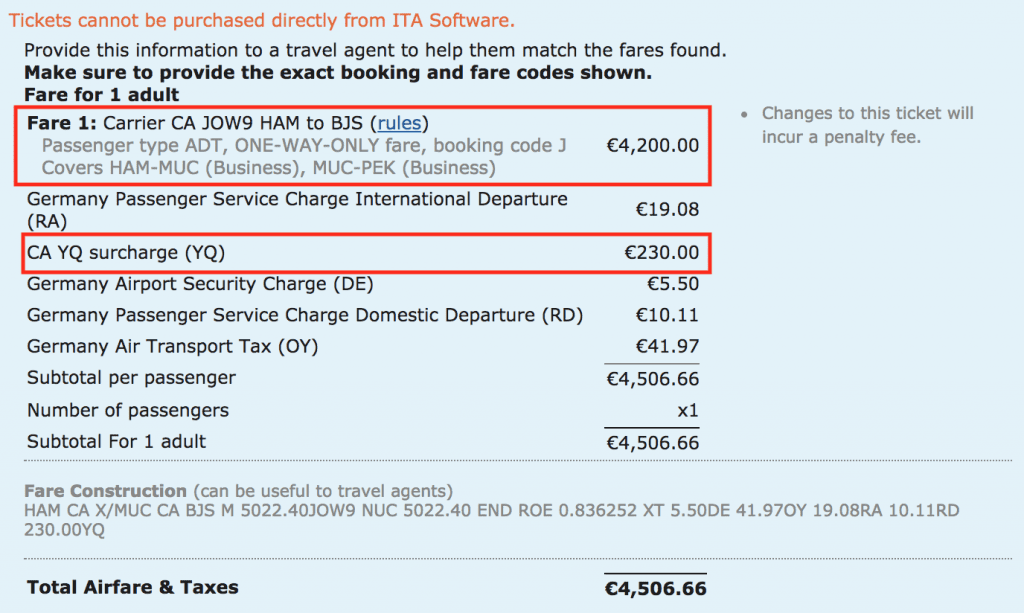Select the €41.97 air transport tax amount
Screen dimensions: 1024x613
[x=667, y=347]
